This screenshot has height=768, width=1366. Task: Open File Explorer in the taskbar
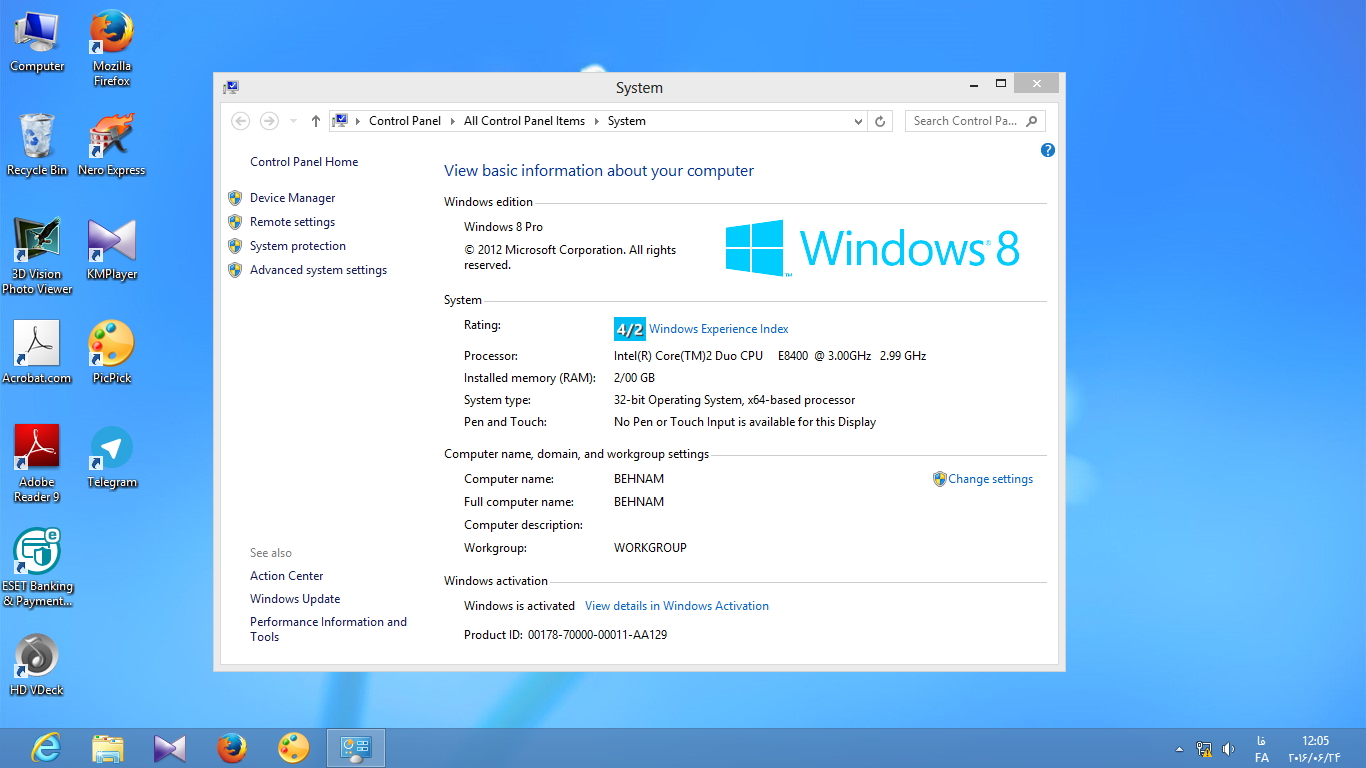point(108,747)
